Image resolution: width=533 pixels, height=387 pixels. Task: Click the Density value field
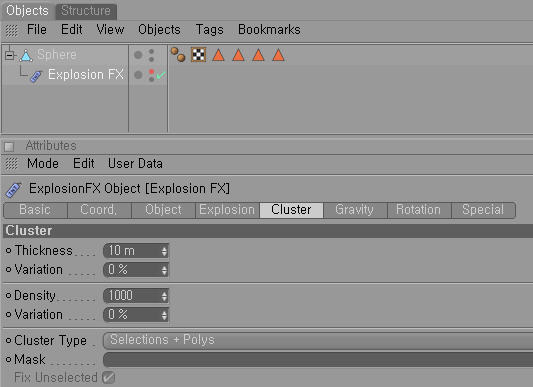(136, 296)
